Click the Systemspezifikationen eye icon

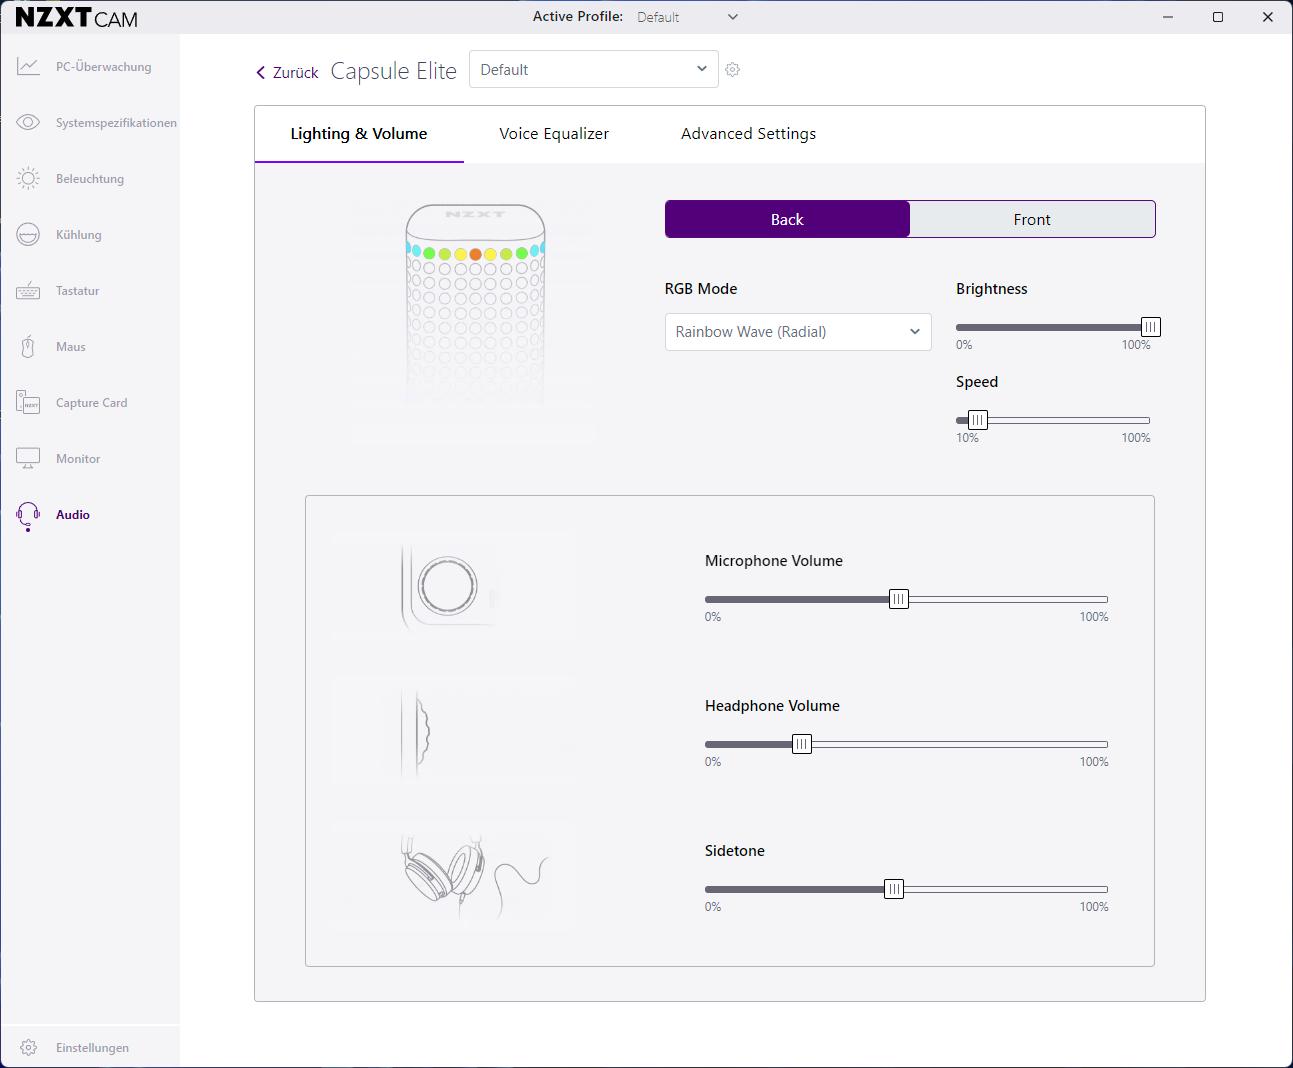tap(28, 123)
